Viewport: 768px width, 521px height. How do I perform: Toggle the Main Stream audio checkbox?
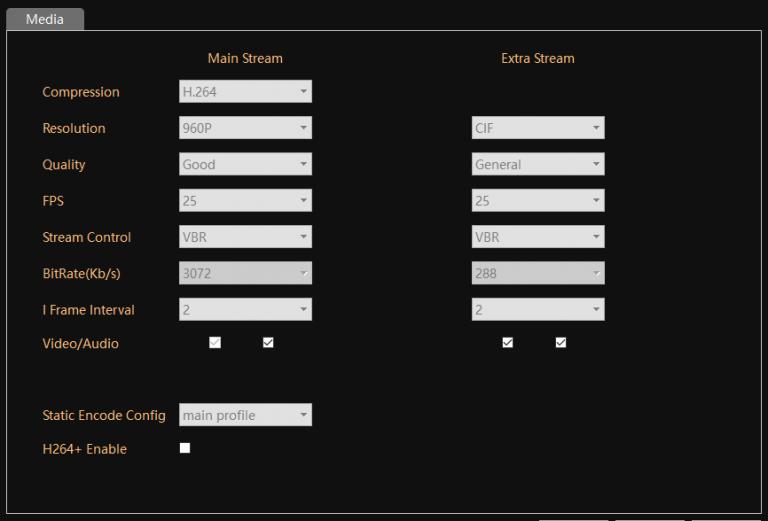pos(268,343)
